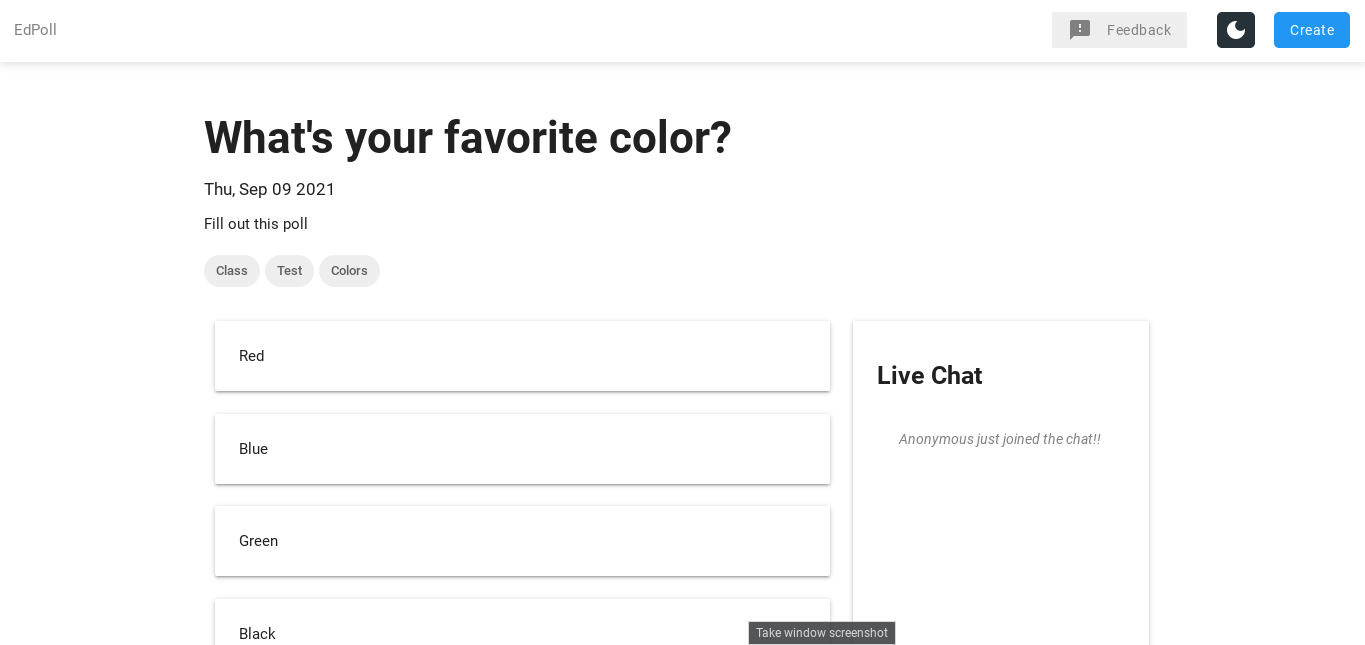Image resolution: width=1365 pixels, height=645 pixels.
Task: Click the Feedback speech bubble icon
Action: pyautogui.click(x=1080, y=30)
